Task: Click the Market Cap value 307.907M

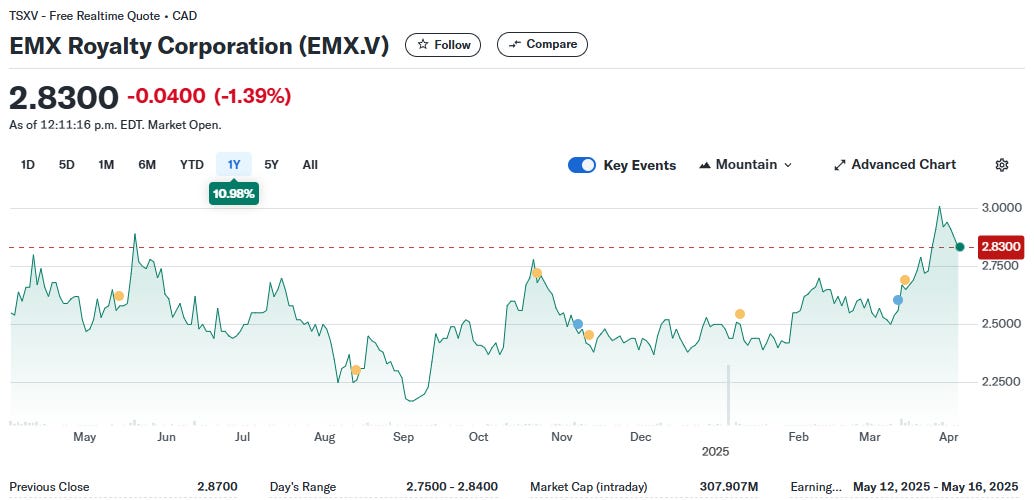Action: pyautogui.click(x=729, y=487)
